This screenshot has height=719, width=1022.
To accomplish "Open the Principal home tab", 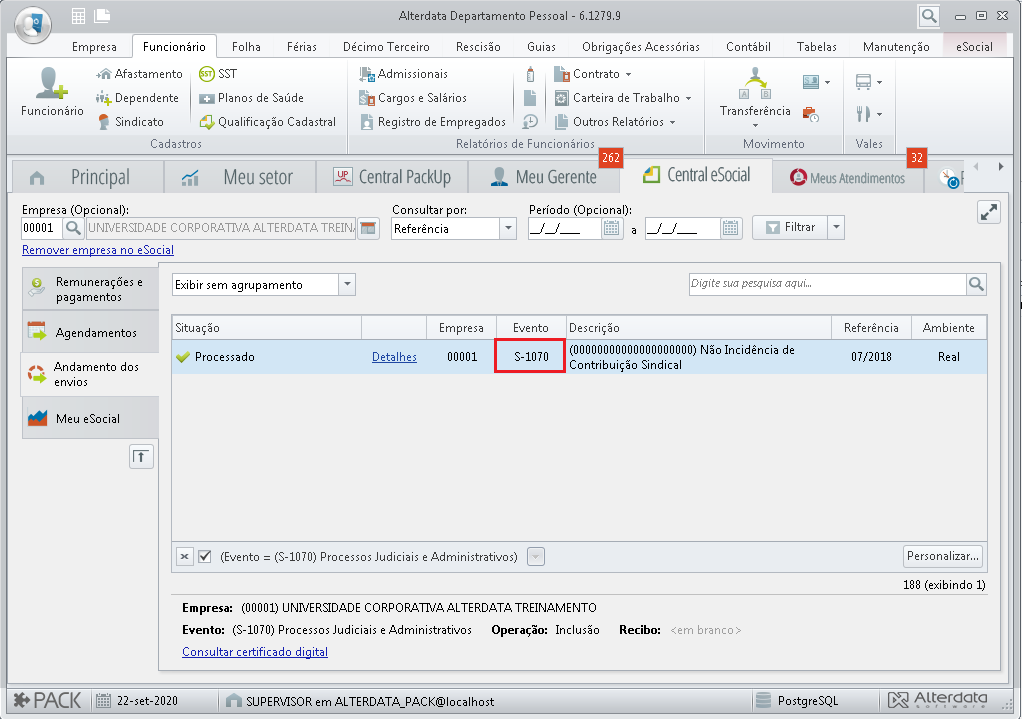I will coord(87,177).
